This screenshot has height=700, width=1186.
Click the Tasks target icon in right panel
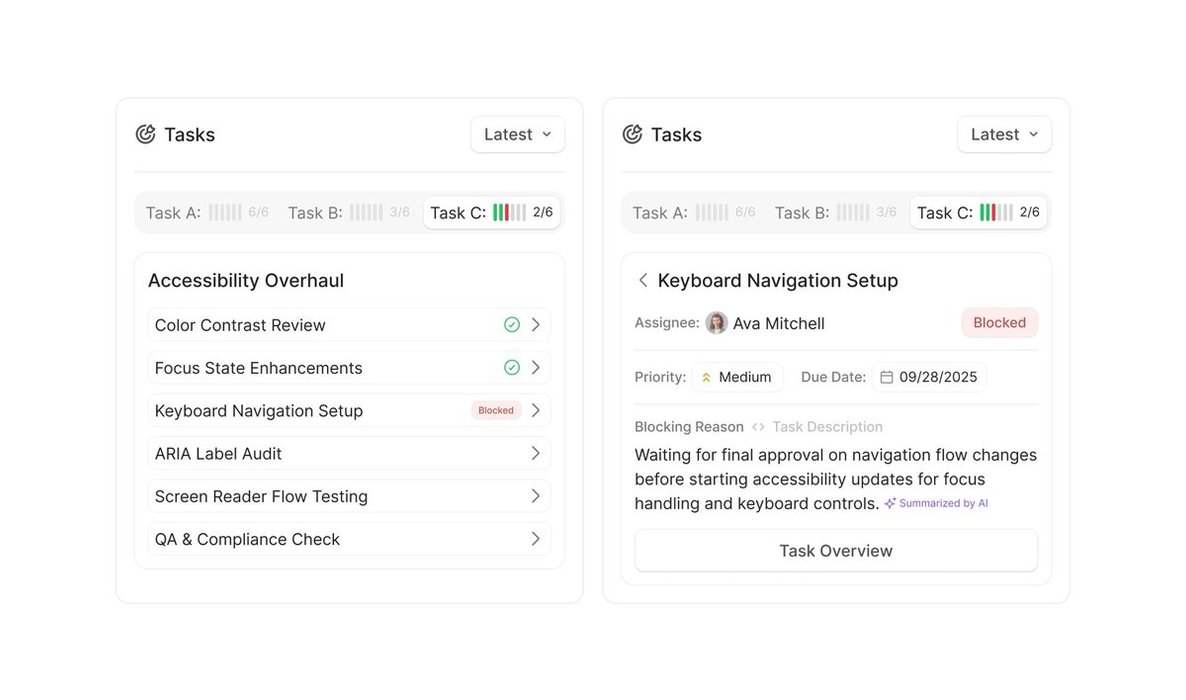point(632,134)
